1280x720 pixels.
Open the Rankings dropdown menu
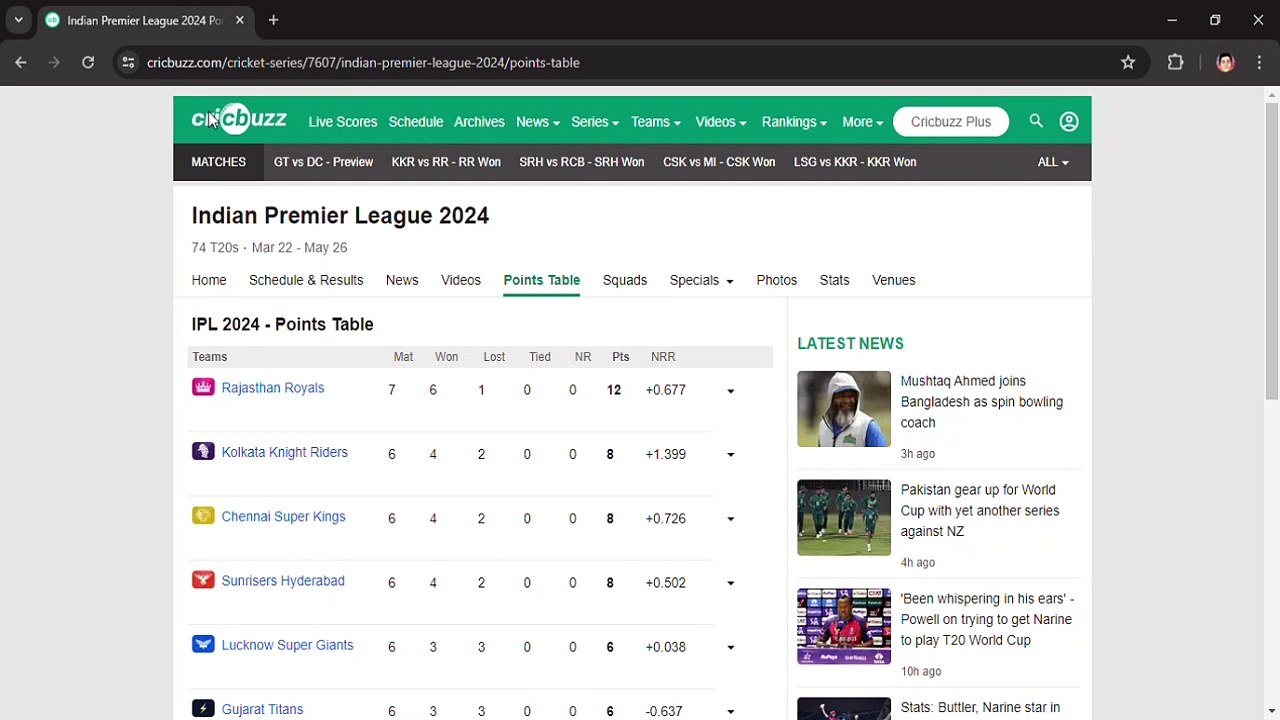tap(794, 122)
